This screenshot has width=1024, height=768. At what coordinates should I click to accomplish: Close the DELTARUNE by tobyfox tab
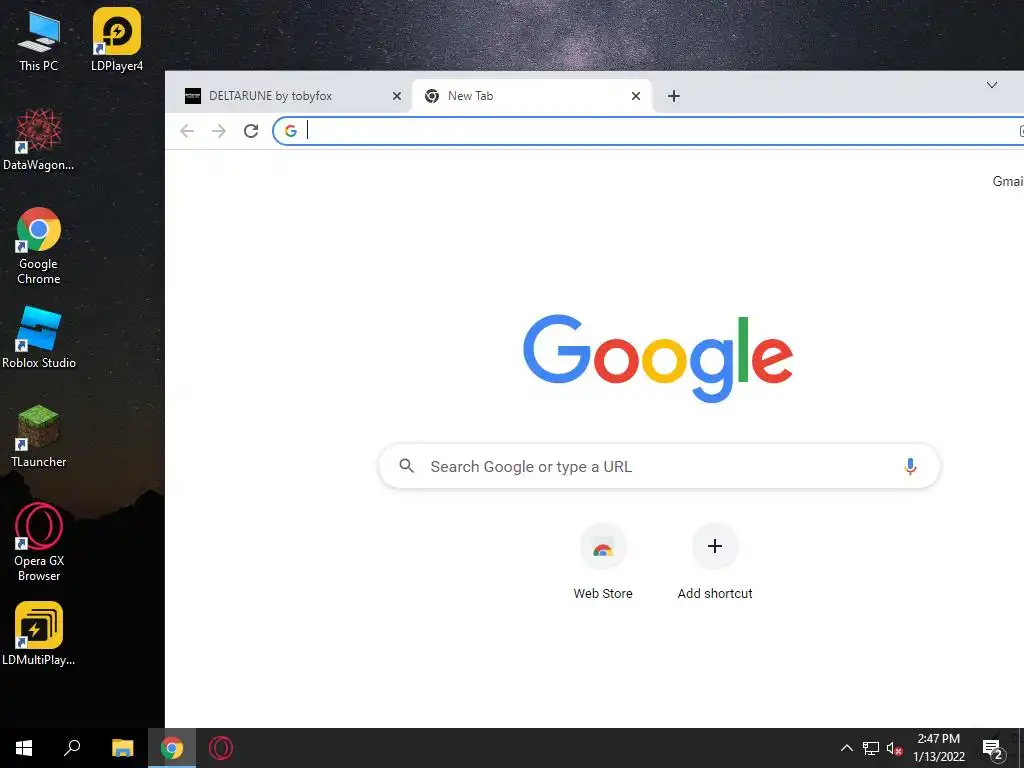(x=396, y=96)
